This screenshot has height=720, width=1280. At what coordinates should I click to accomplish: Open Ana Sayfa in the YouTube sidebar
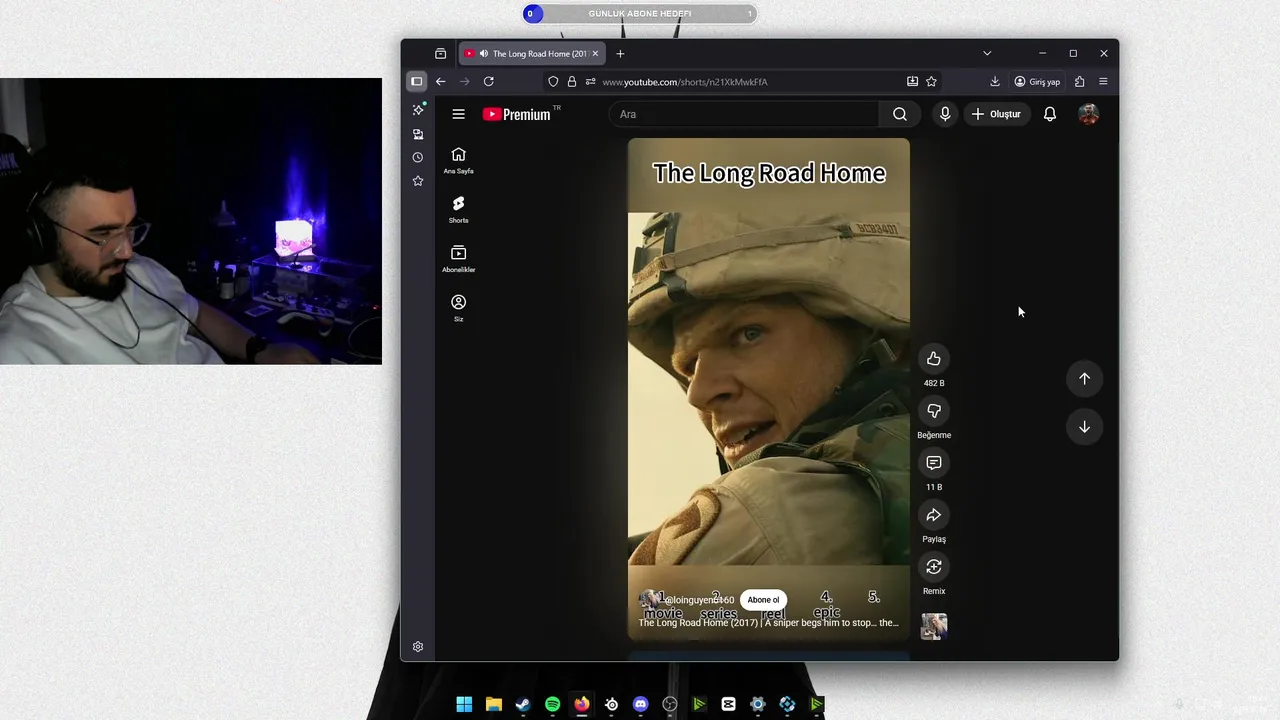coord(458,160)
